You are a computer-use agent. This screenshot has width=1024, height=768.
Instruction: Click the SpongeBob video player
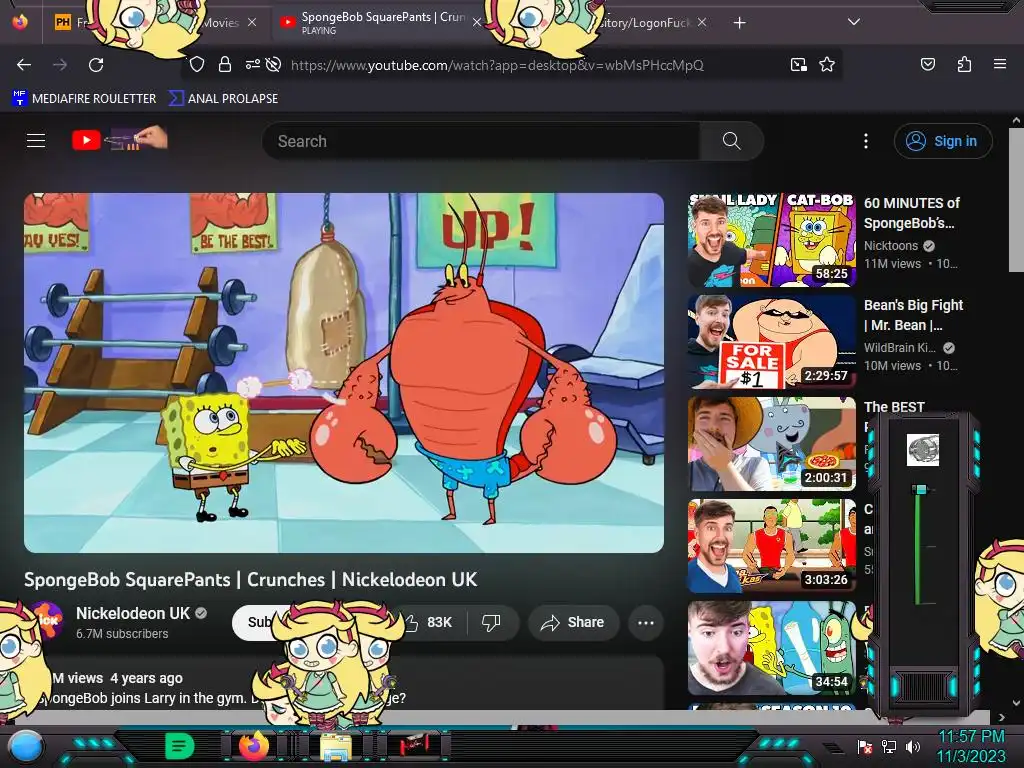coord(344,373)
